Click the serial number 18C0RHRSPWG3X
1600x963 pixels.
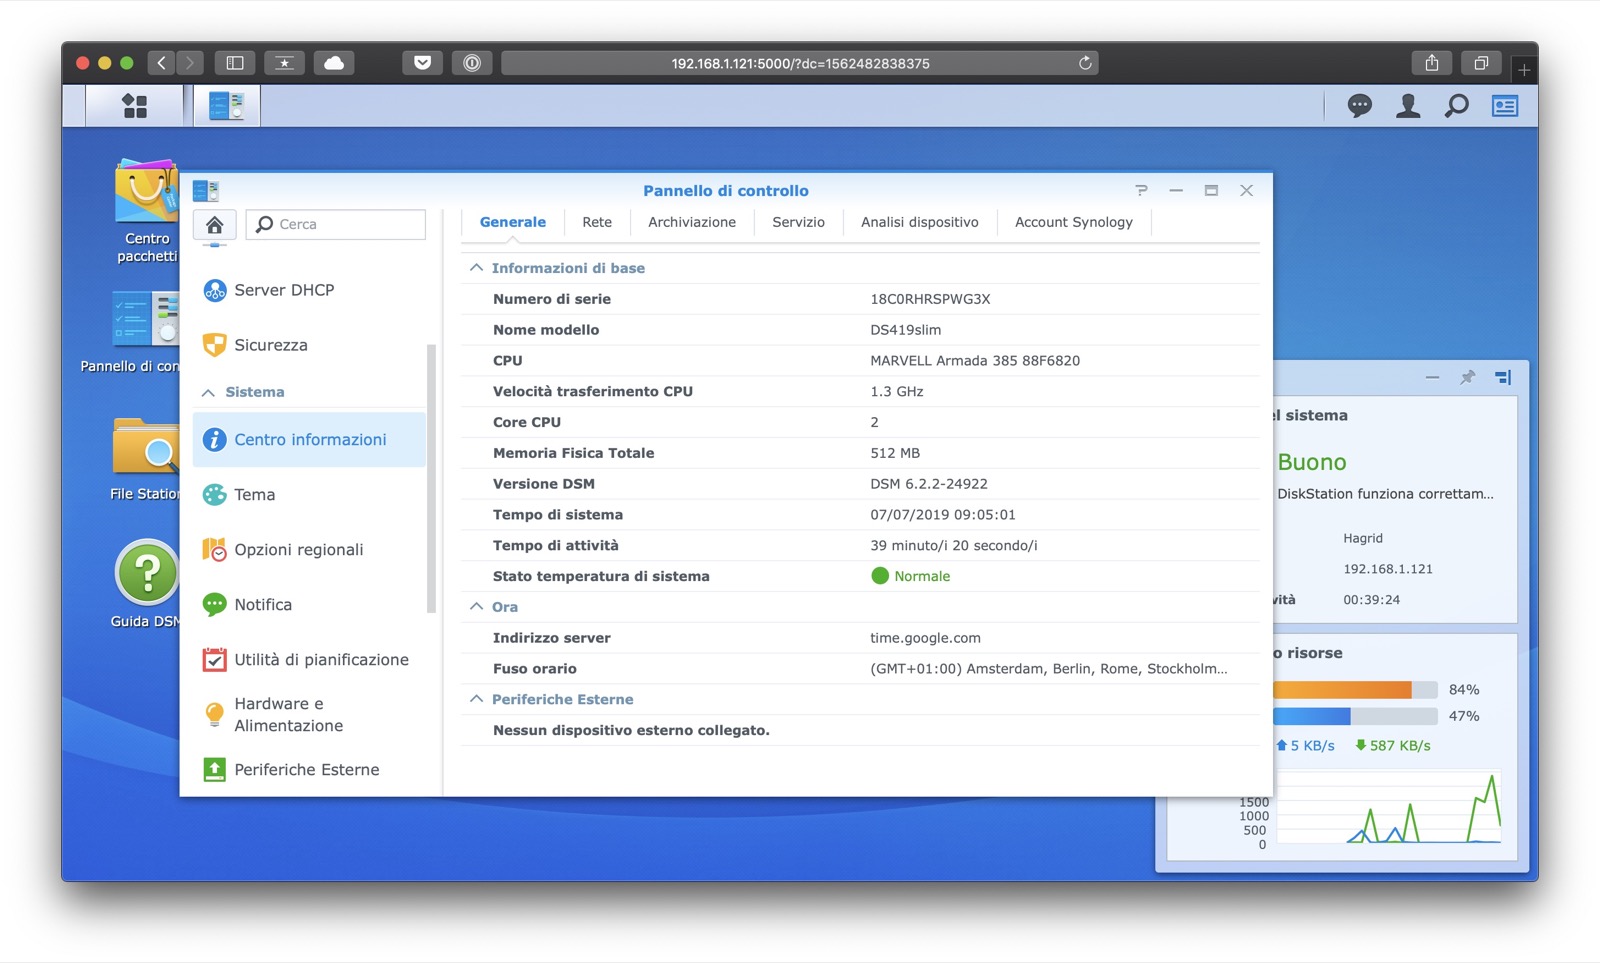tap(930, 299)
